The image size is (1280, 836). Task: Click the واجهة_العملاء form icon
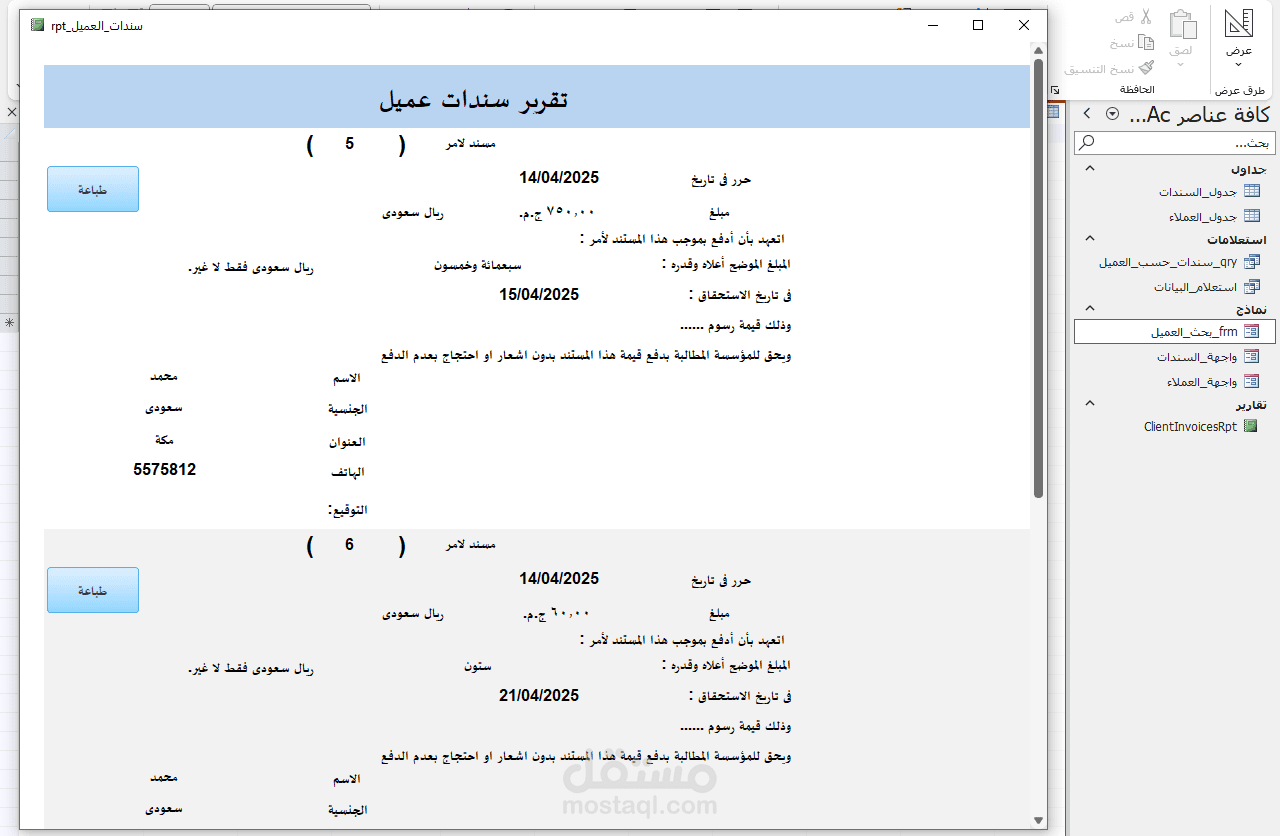(1251, 382)
